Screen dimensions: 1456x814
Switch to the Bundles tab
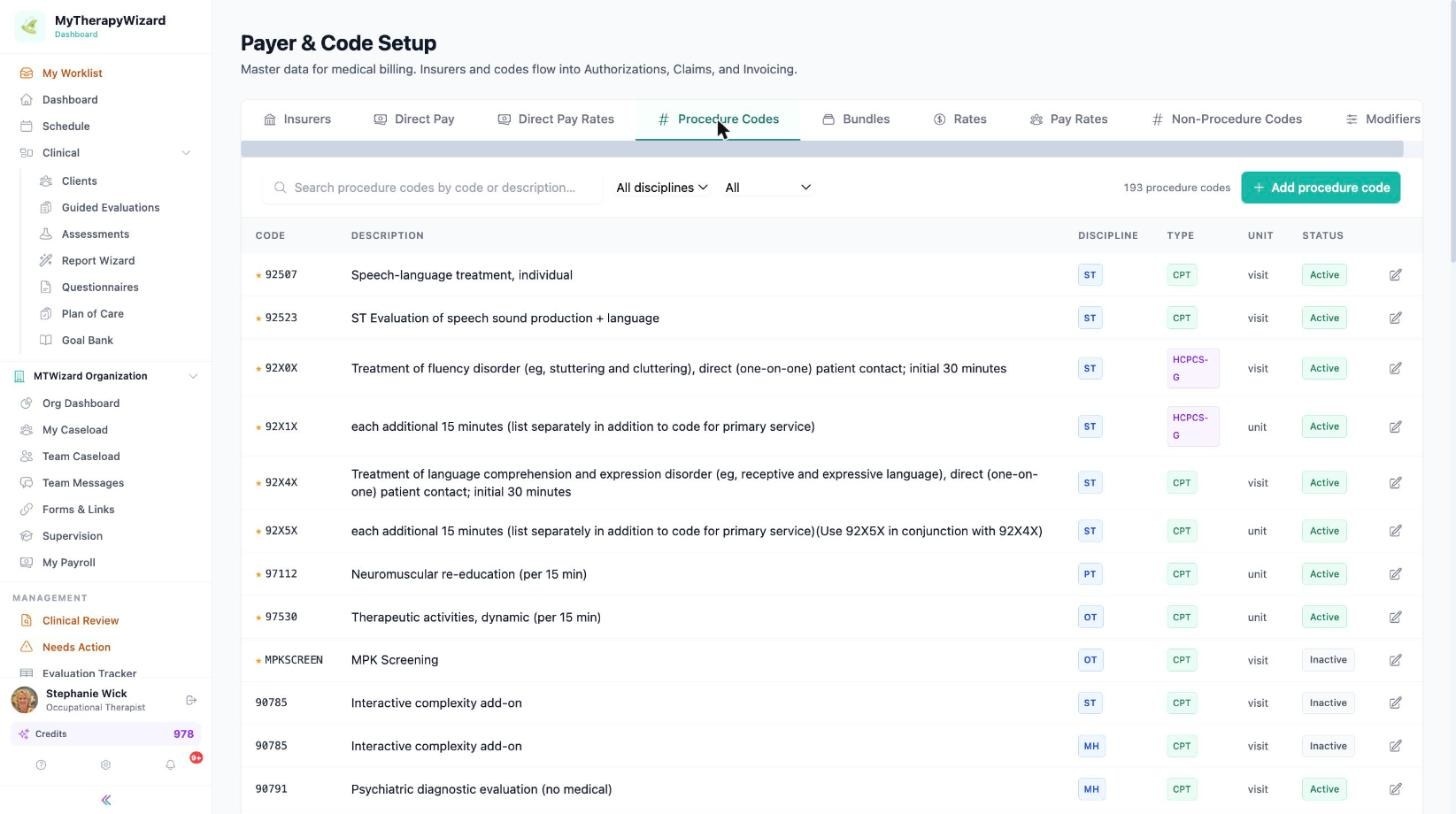tap(856, 119)
